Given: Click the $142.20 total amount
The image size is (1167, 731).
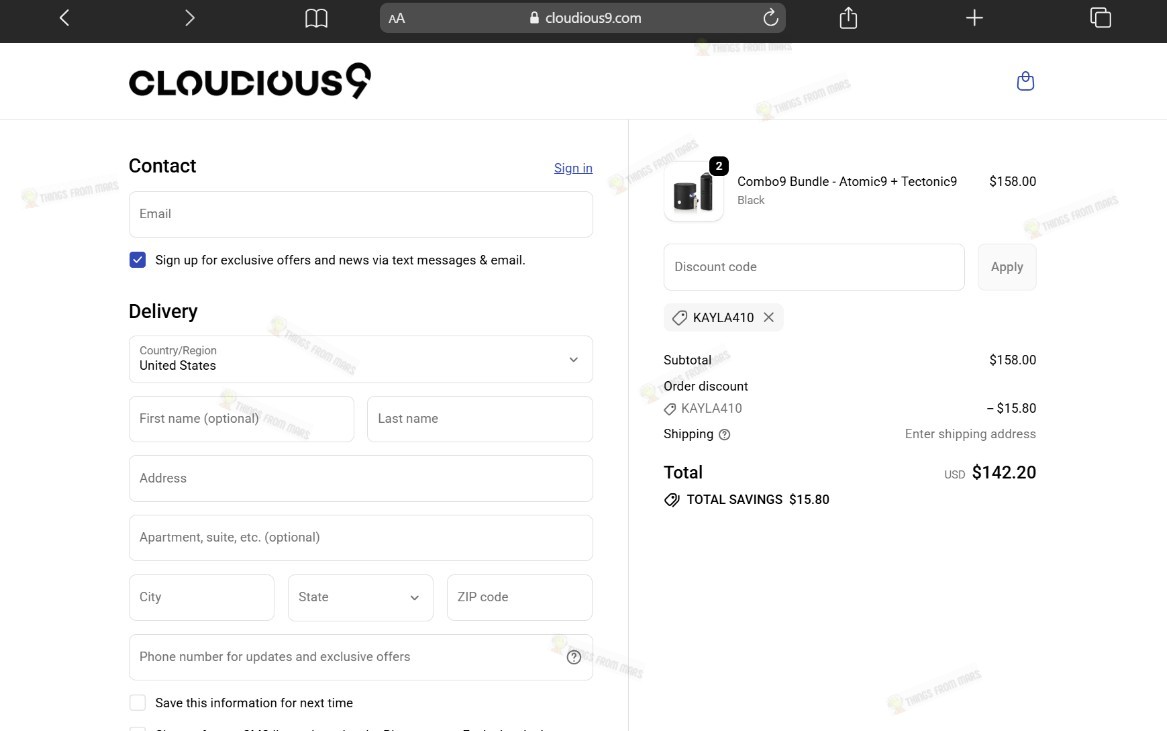Looking at the screenshot, I should [1004, 473].
